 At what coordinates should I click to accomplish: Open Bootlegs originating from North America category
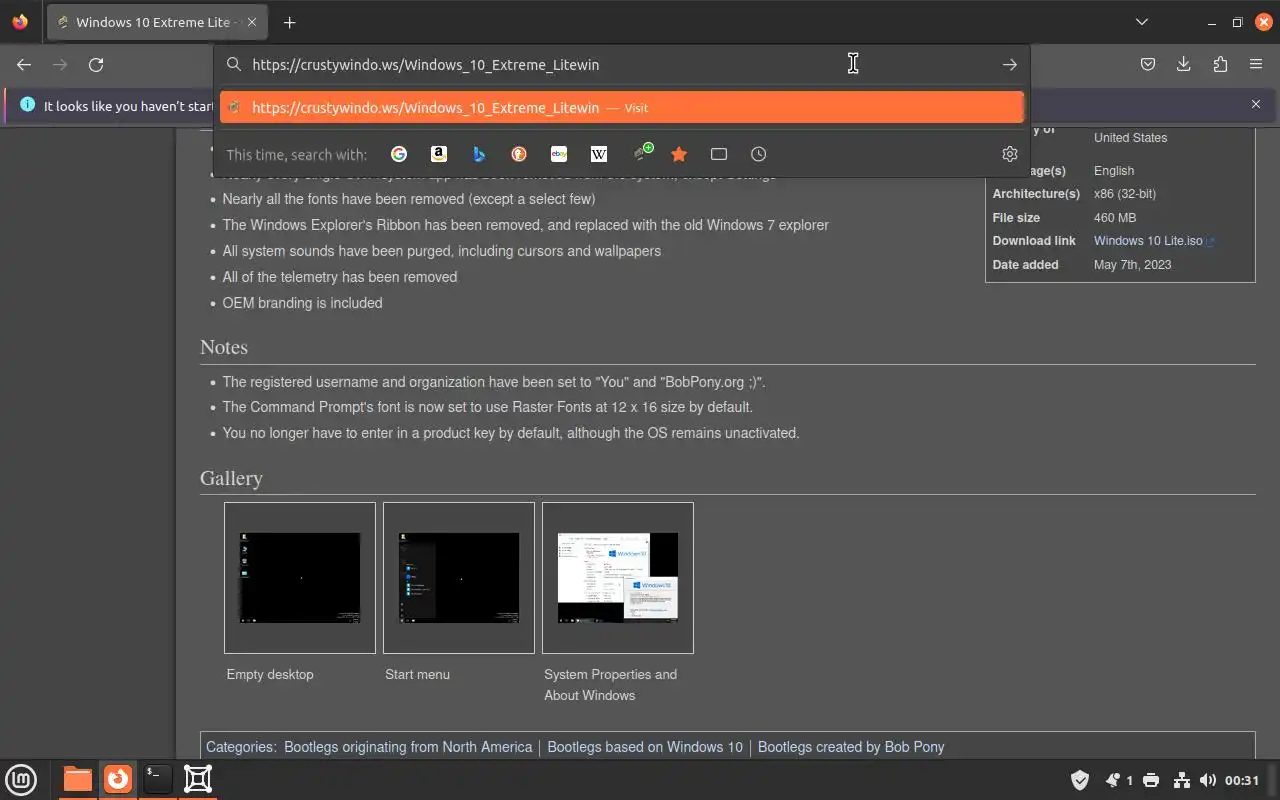click(408, 747)
